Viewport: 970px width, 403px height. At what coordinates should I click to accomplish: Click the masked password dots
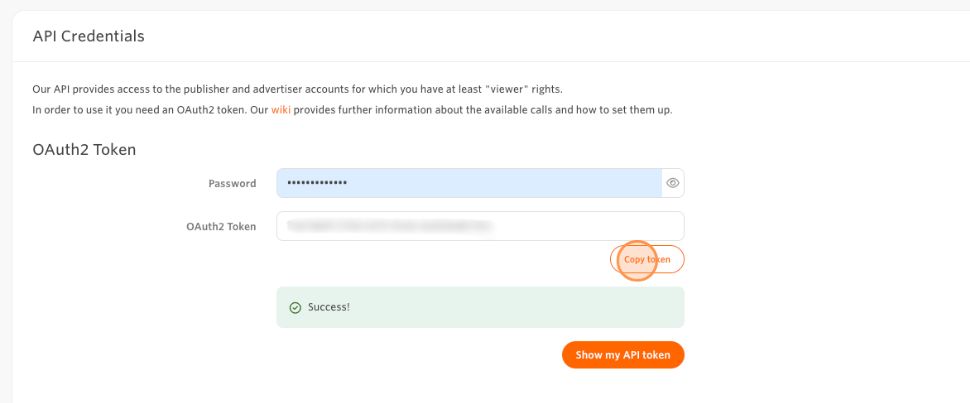pos(317,184)
